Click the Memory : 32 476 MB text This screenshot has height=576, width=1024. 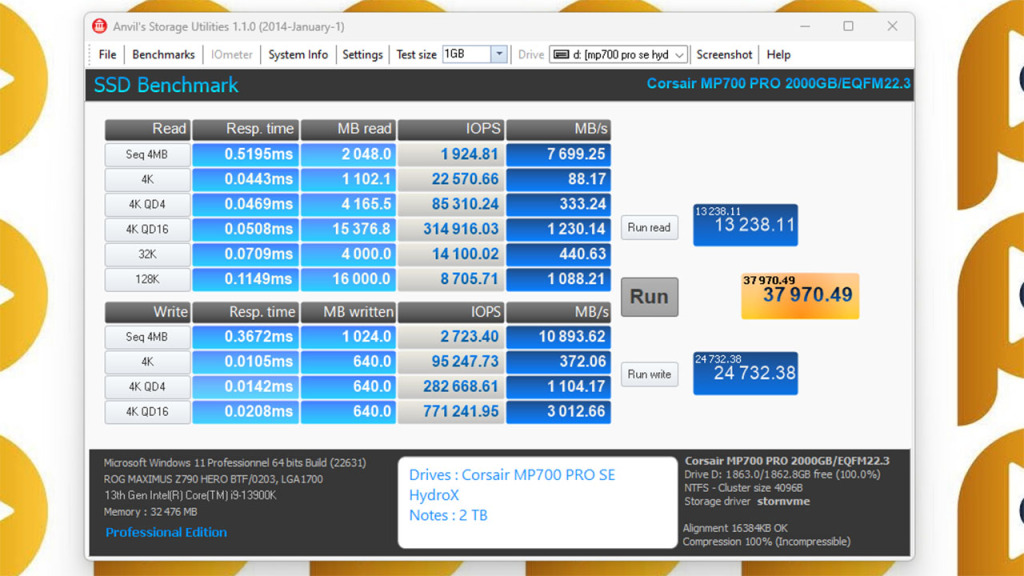(x=150, y=512)
